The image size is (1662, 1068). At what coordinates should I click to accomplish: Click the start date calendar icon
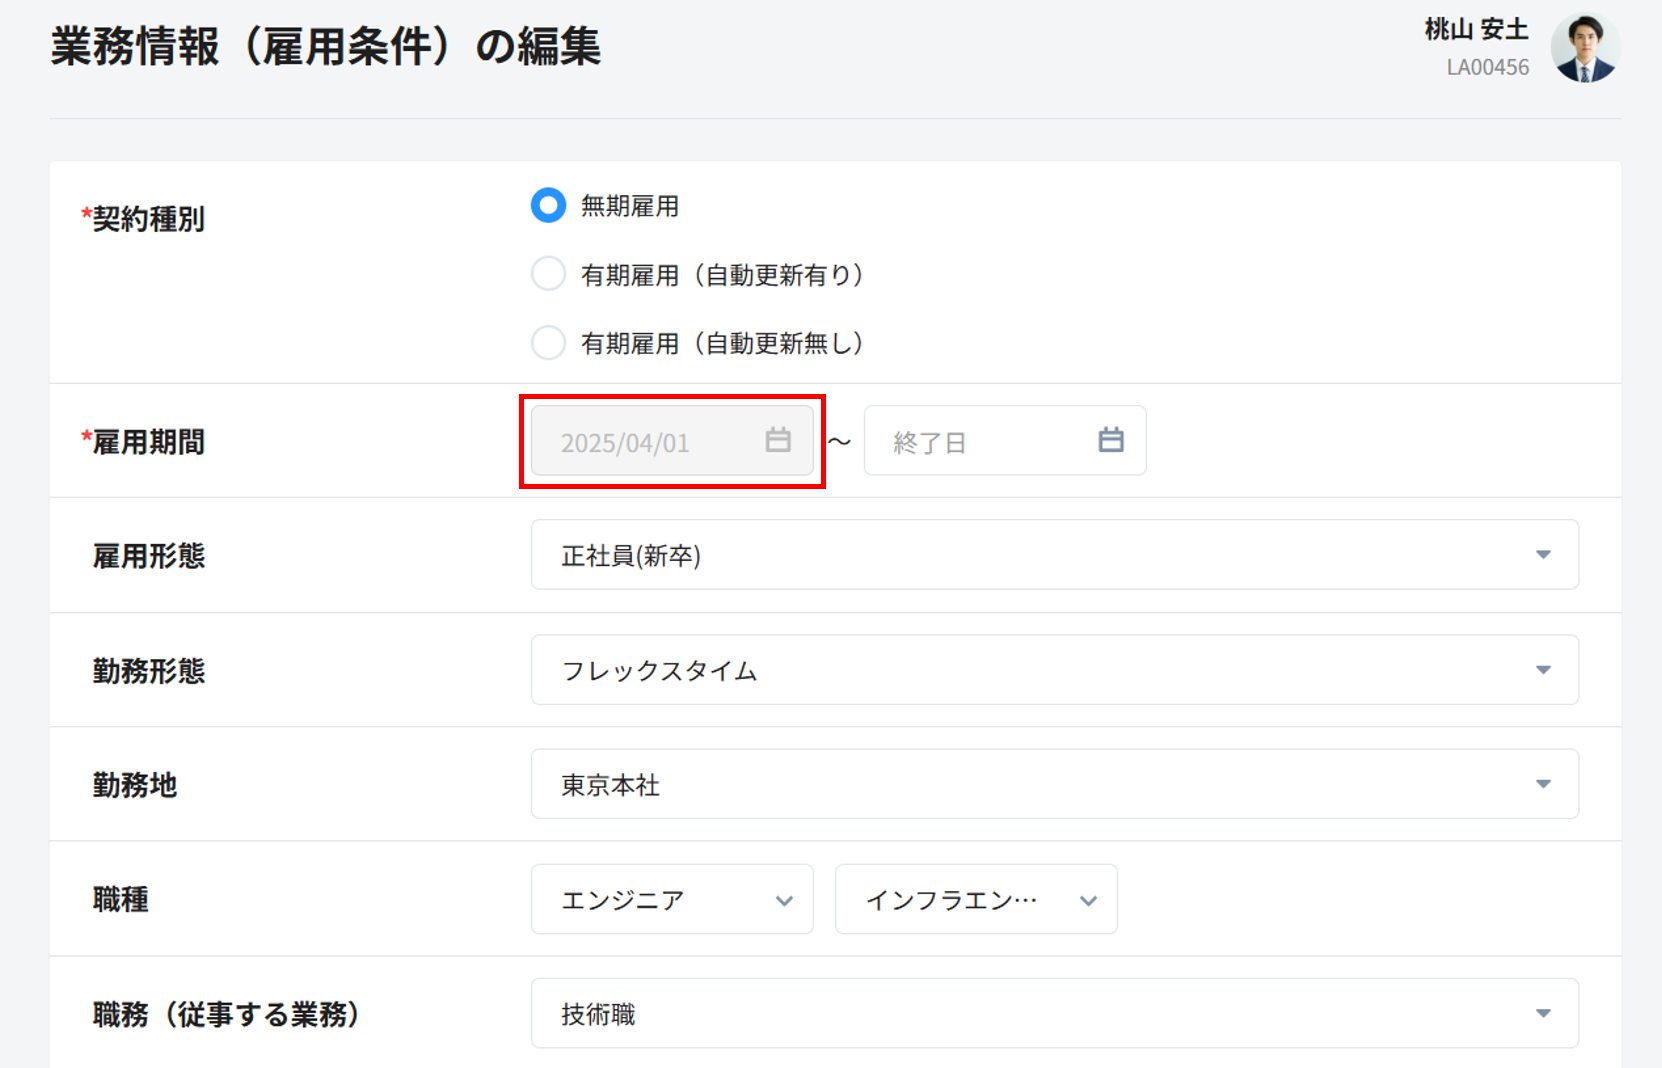click(x=778, y=440)
